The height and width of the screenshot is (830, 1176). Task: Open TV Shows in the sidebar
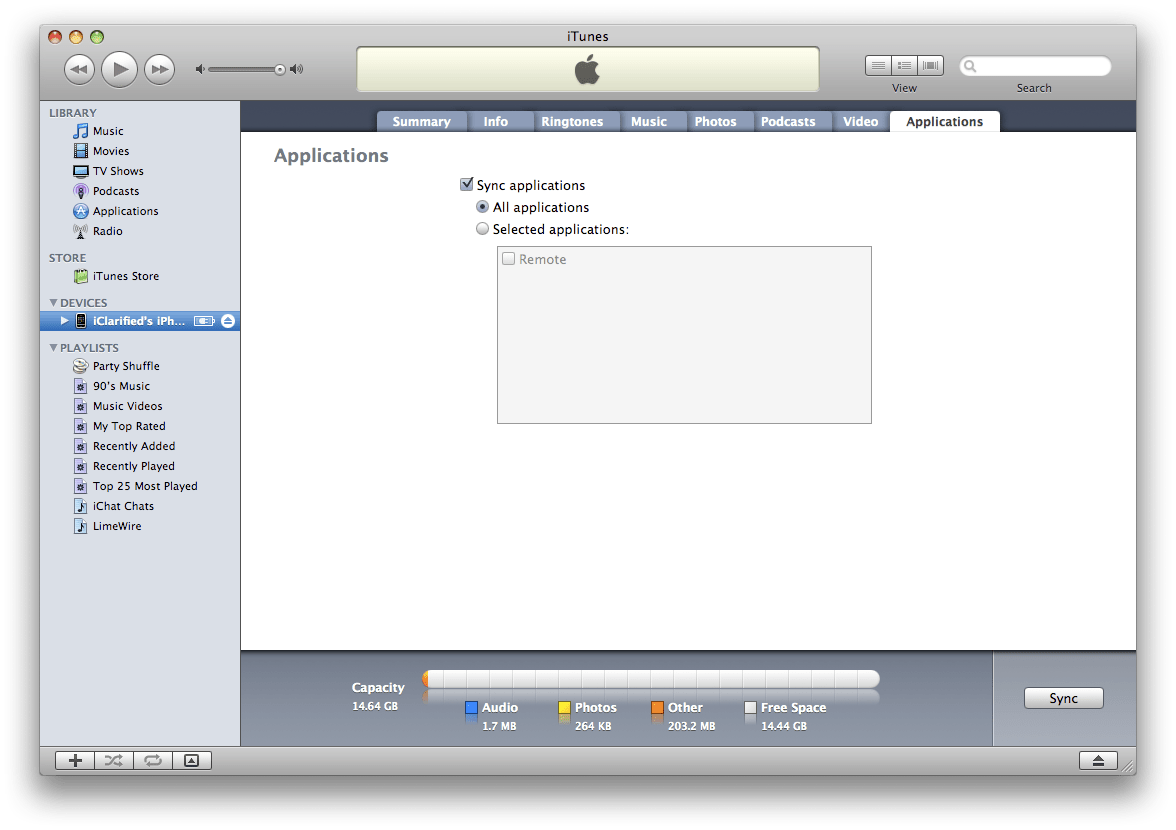[118, 171]
